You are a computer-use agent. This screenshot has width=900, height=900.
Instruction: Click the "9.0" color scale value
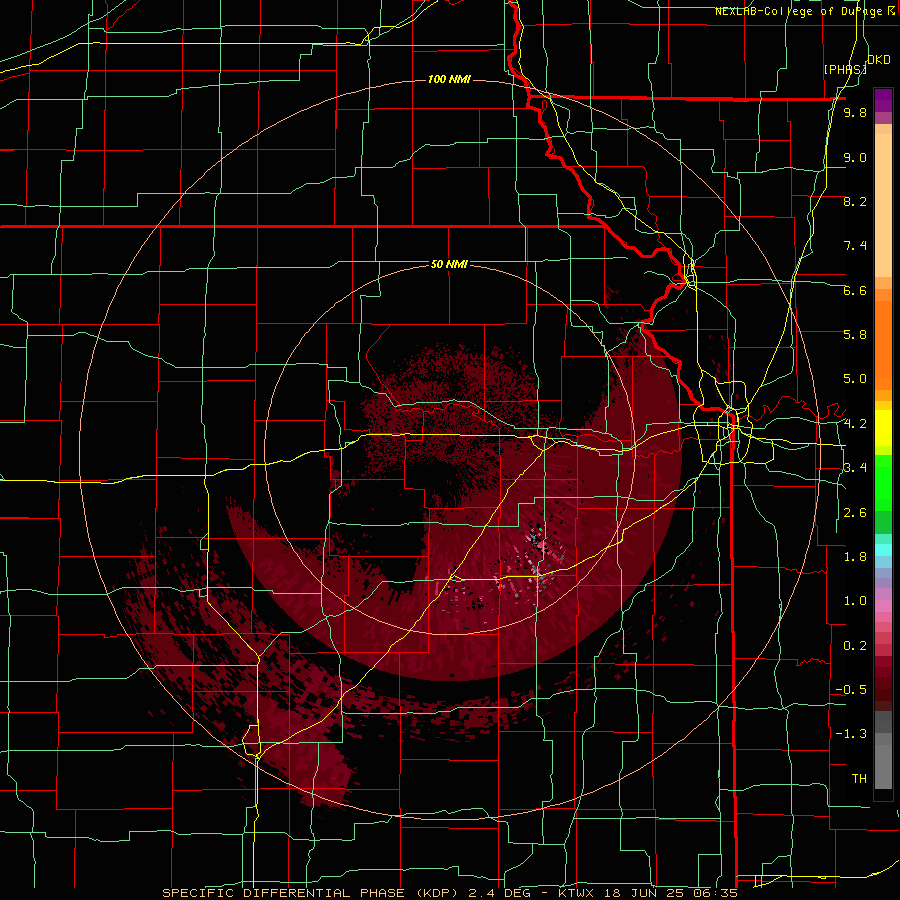[855, 157]
